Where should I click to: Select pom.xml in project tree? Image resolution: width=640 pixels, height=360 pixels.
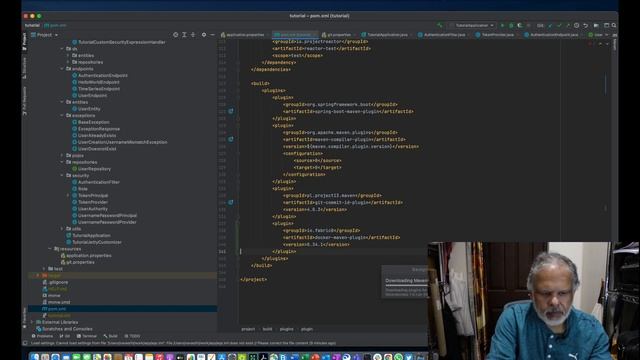57,309
